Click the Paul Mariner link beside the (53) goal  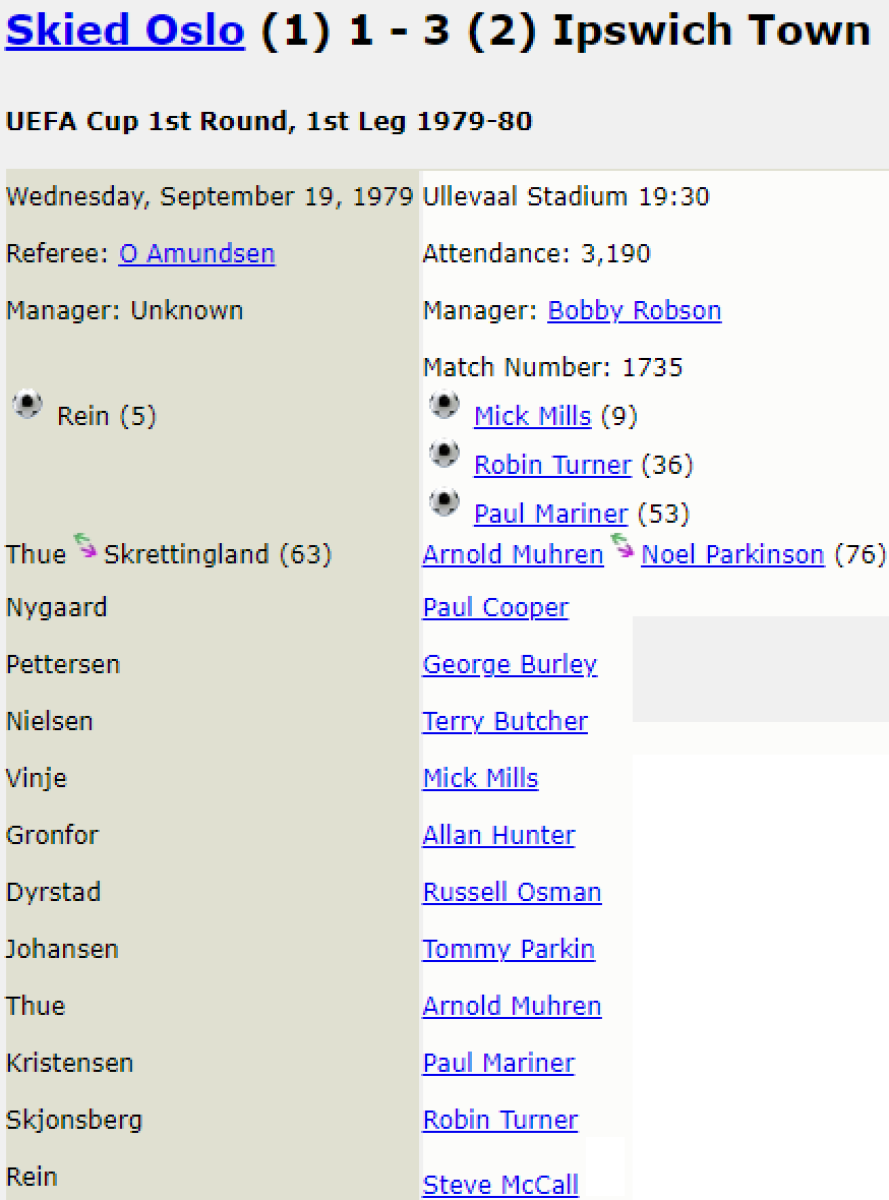click(550, 514)
